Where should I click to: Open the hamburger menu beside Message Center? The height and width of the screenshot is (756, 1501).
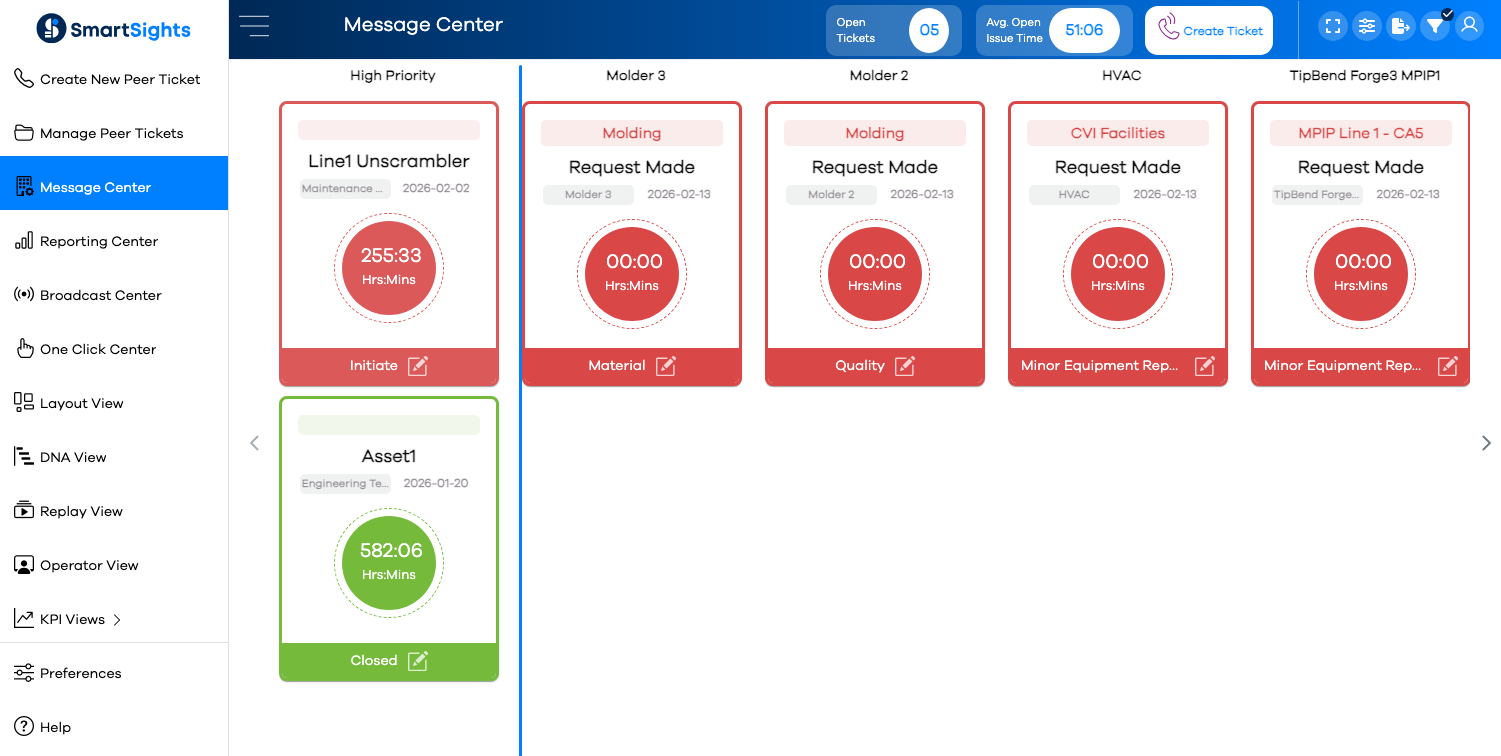(254, 26)
